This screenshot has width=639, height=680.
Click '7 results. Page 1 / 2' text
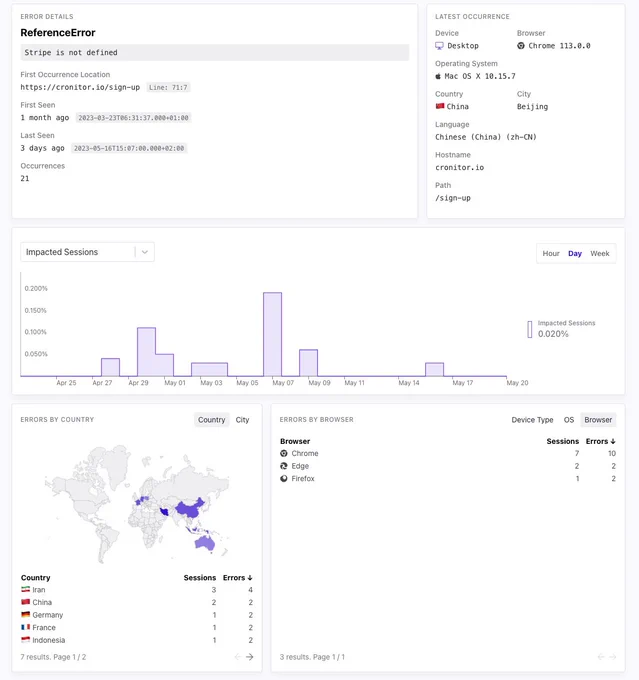click(x=53, y=657)
